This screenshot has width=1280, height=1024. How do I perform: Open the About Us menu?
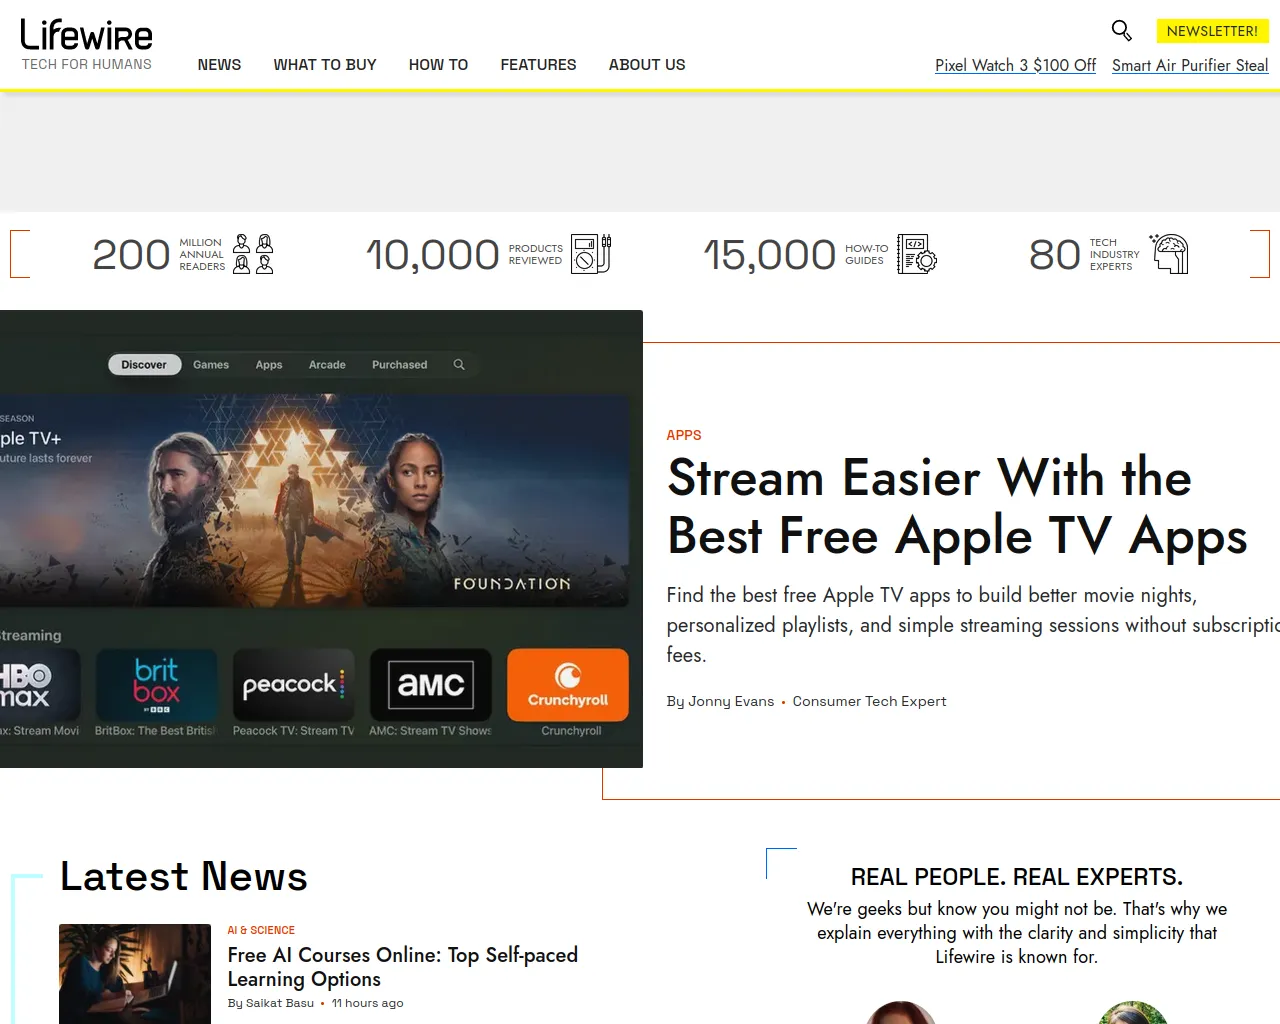point(647,65)
